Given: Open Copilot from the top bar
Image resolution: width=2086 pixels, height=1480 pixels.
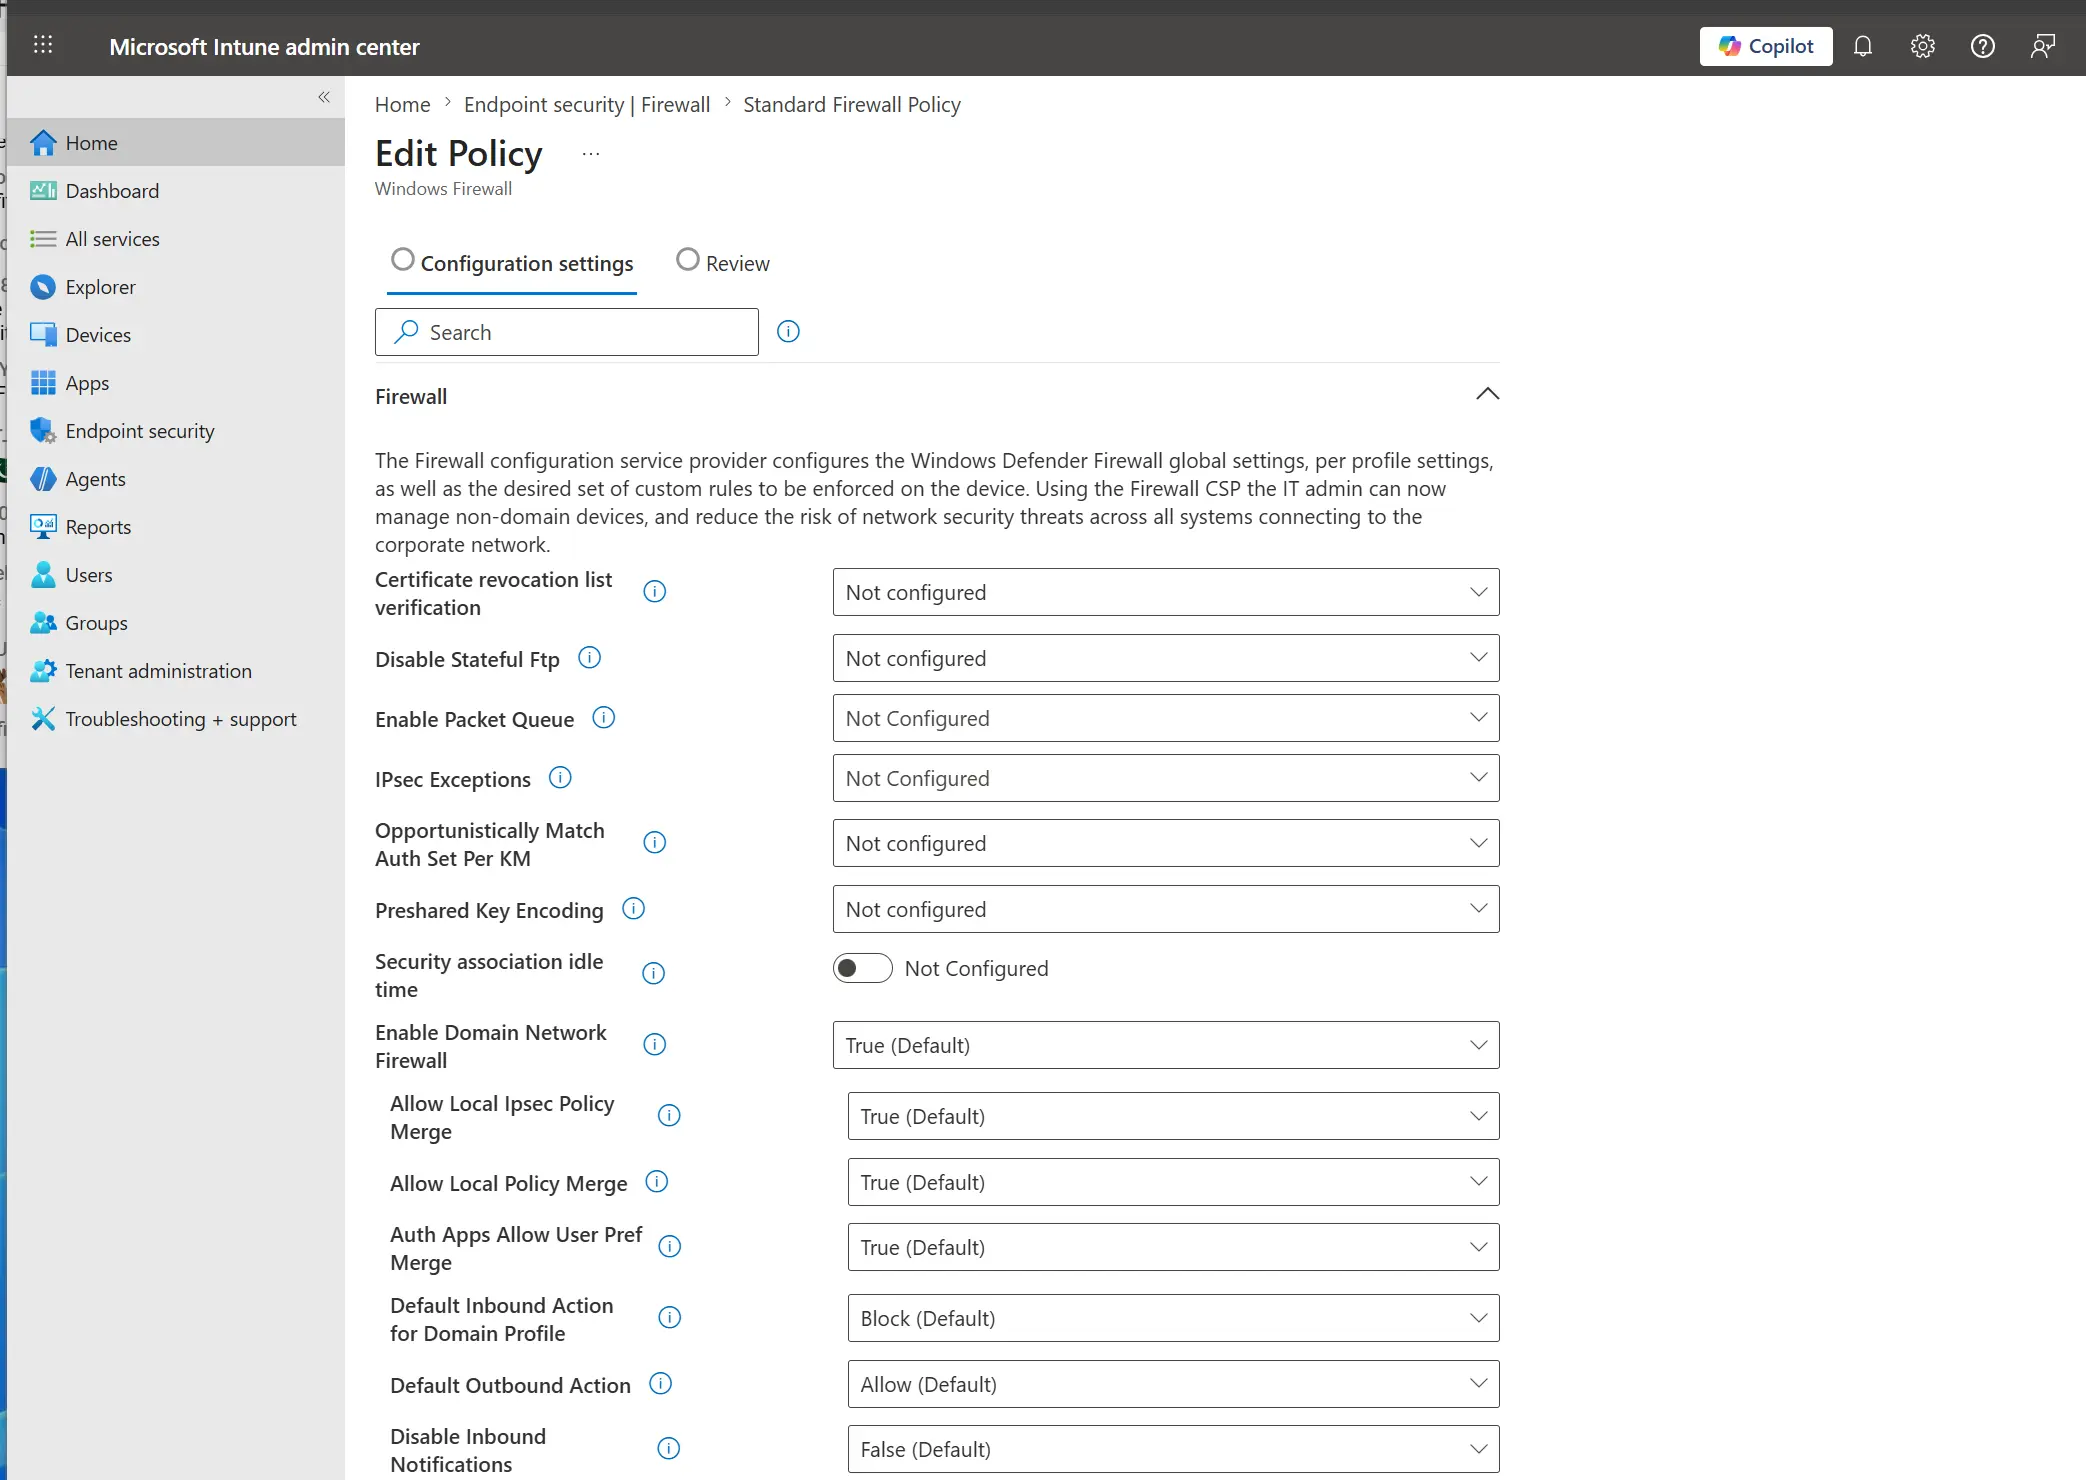Looking at the screenshot, I should click(x=1765, y=46).
